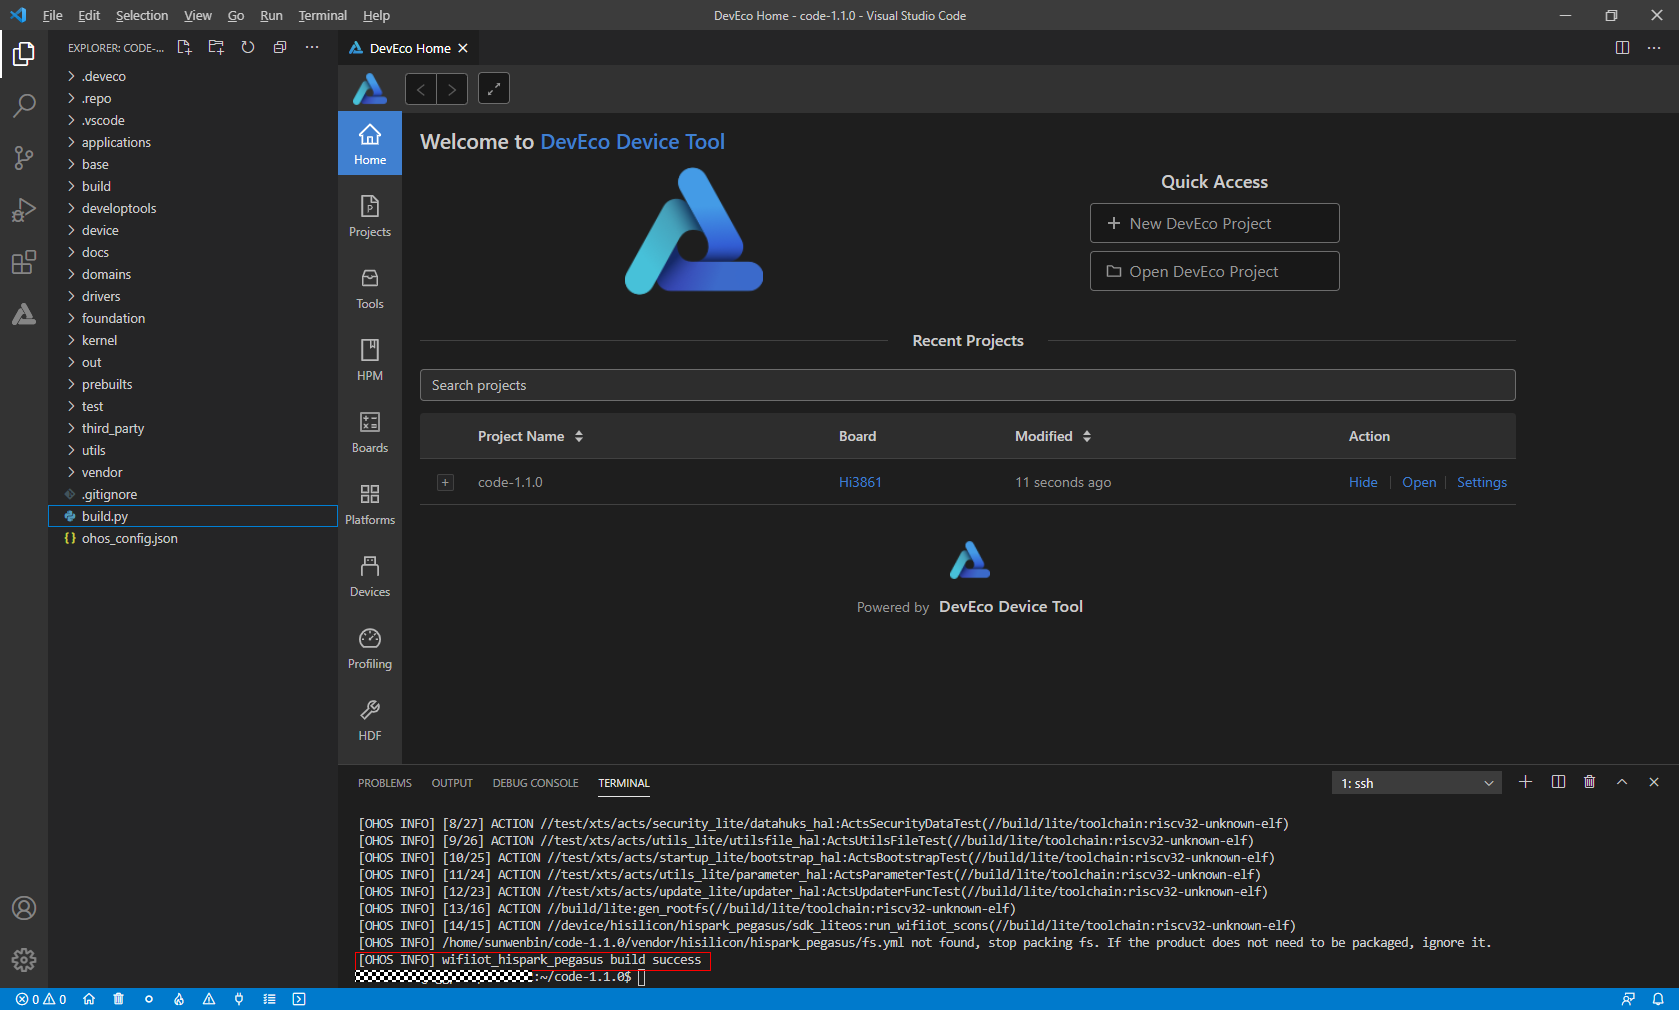Click the Hi3861 board link

(x=860, y=482)
